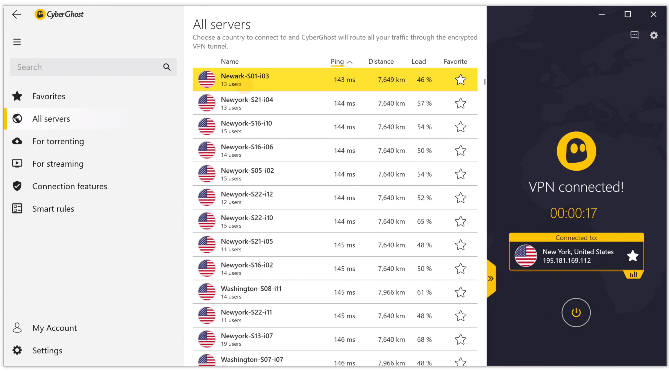Image resolution: width=669 pixels, height=371 pixels.
Task: Click the For streaming play icon
Action: 17,163
